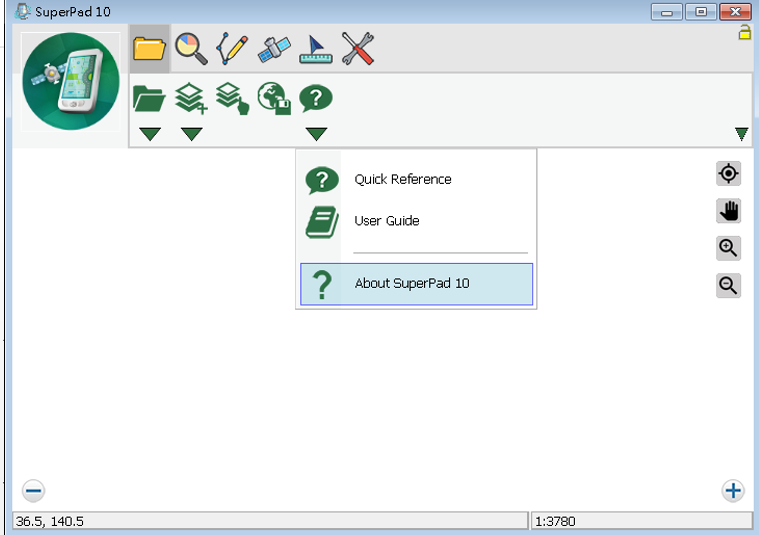Click the round minus zoom button
The image size is (759, 535).
point(33,491)
